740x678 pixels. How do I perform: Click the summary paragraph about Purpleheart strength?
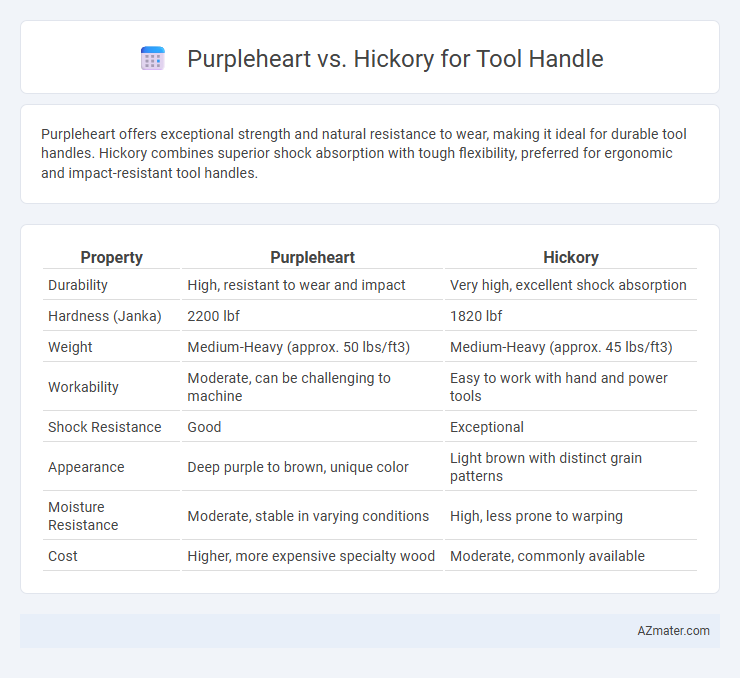[x=364, y=153]
